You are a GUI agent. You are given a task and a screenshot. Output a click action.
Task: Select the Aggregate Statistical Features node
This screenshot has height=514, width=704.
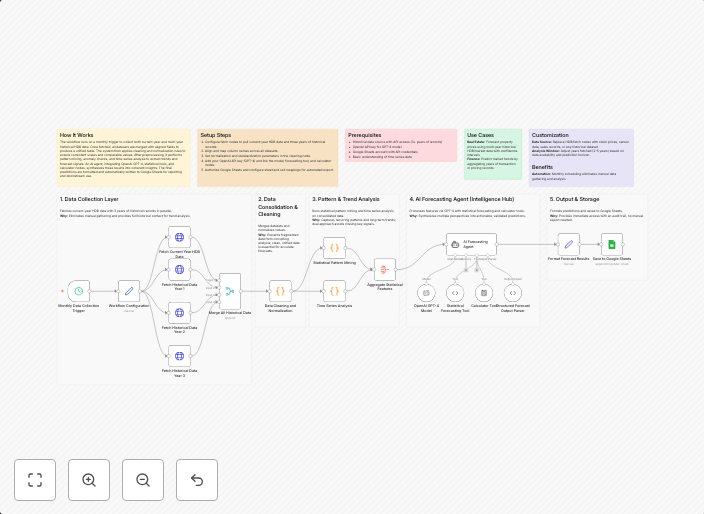[x=385, y=269]
